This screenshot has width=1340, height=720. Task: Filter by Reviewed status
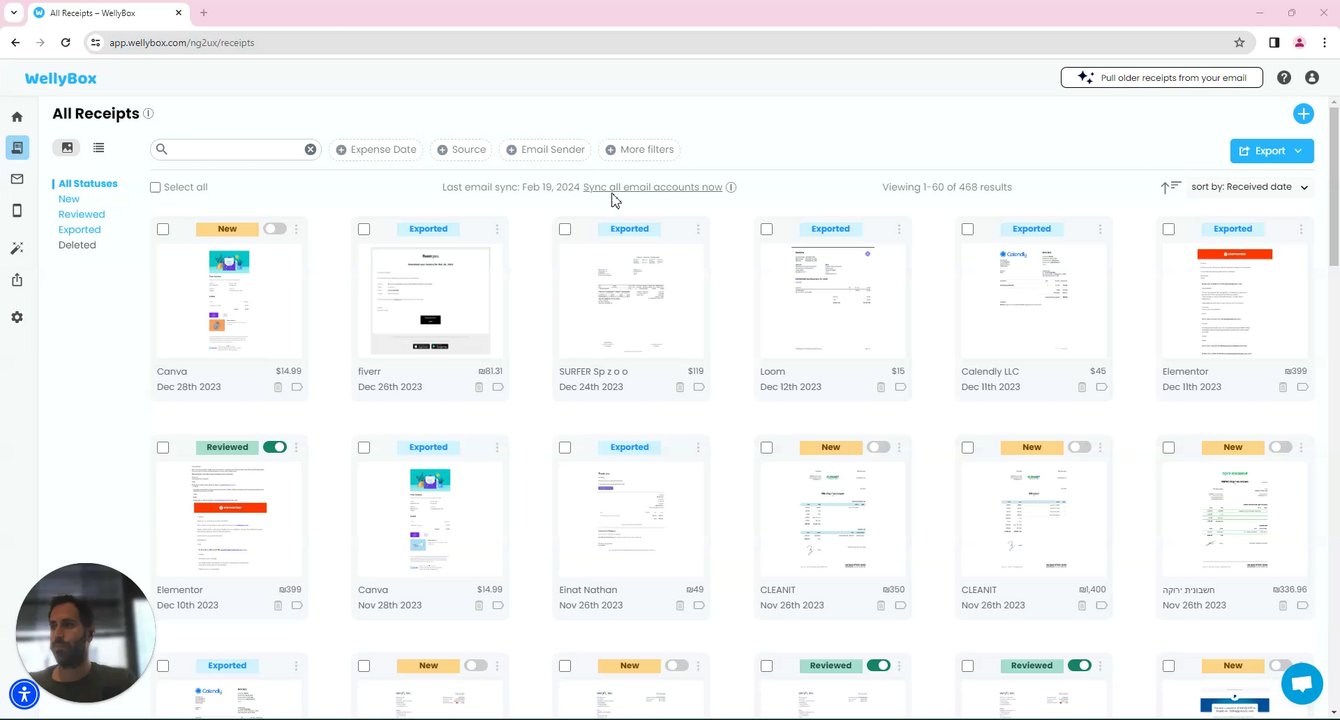pos(81,214)
